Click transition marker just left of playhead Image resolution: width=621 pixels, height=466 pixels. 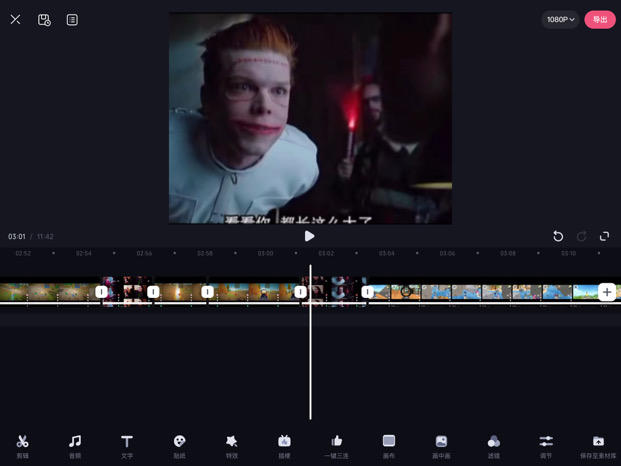point(301,292)
